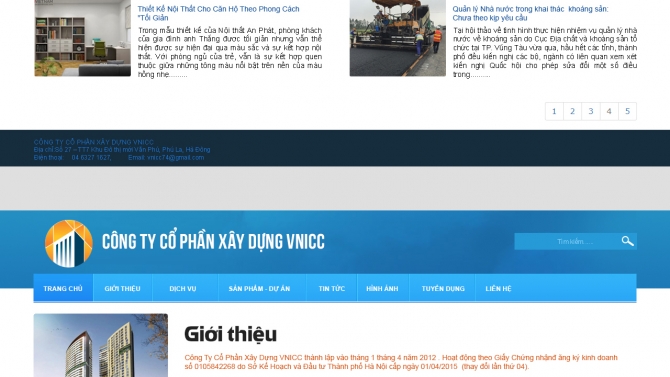Click footer address line Địa chỉ Số 27

122,150
